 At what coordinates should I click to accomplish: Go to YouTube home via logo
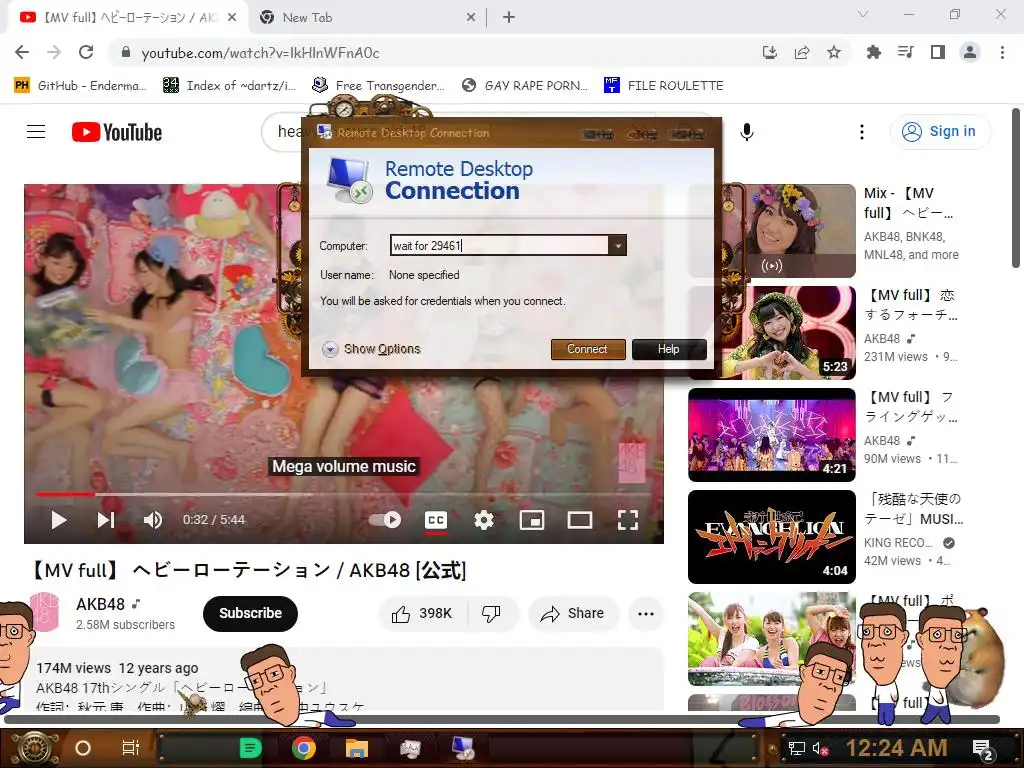point(117,132)
